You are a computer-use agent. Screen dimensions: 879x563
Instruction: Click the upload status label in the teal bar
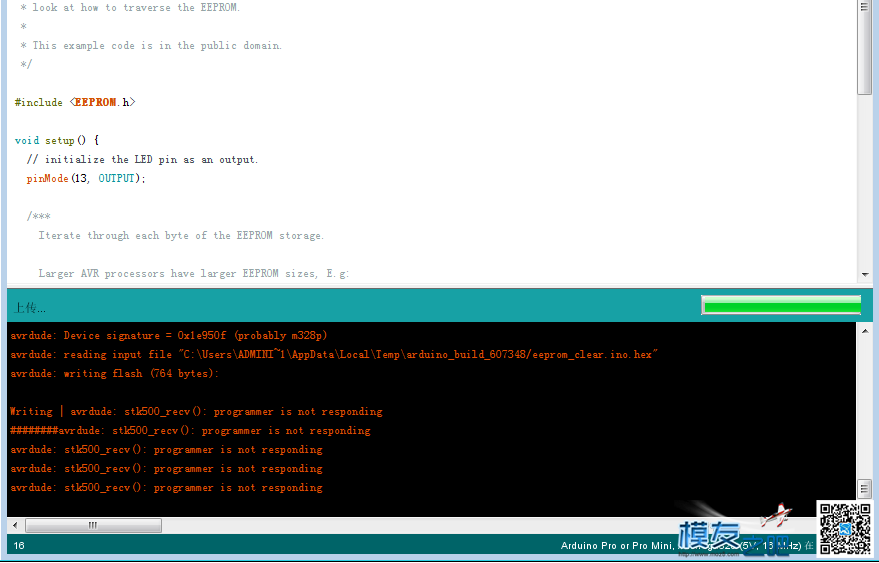[x=30, y=307]
